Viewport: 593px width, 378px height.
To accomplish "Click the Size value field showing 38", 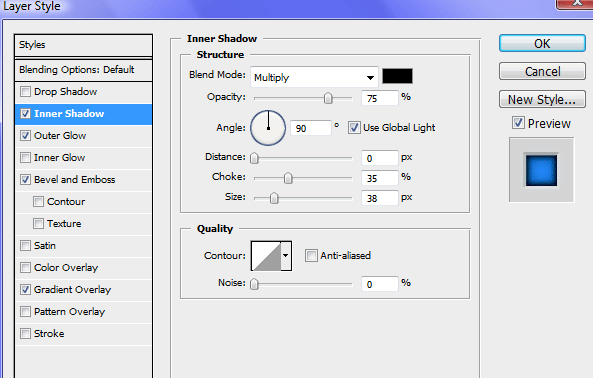I will [380, 198].
